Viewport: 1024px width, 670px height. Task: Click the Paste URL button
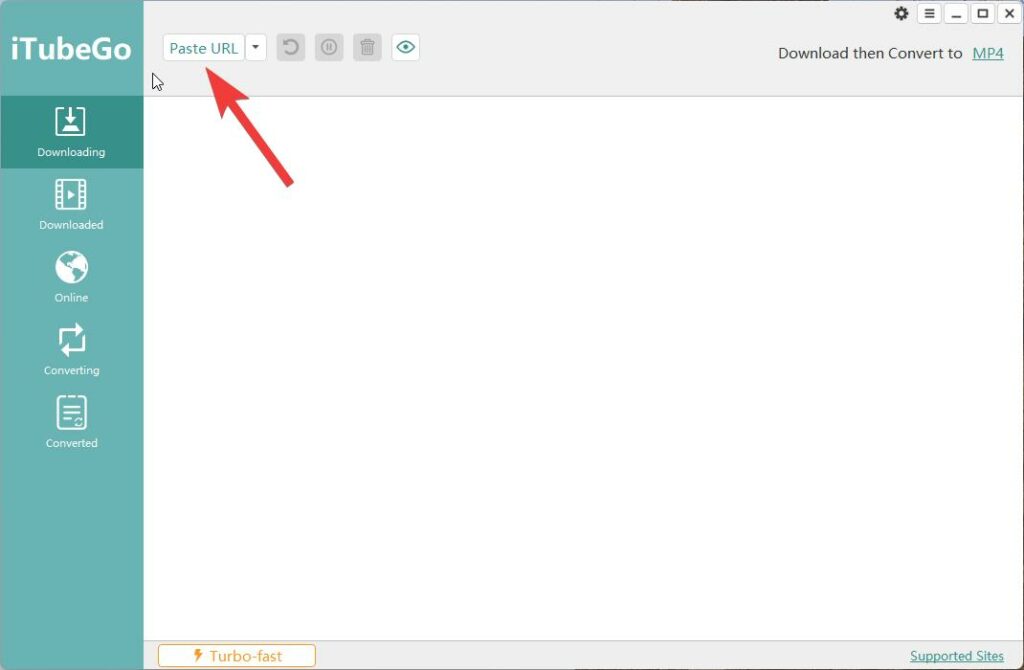click(x=204, y=46)
